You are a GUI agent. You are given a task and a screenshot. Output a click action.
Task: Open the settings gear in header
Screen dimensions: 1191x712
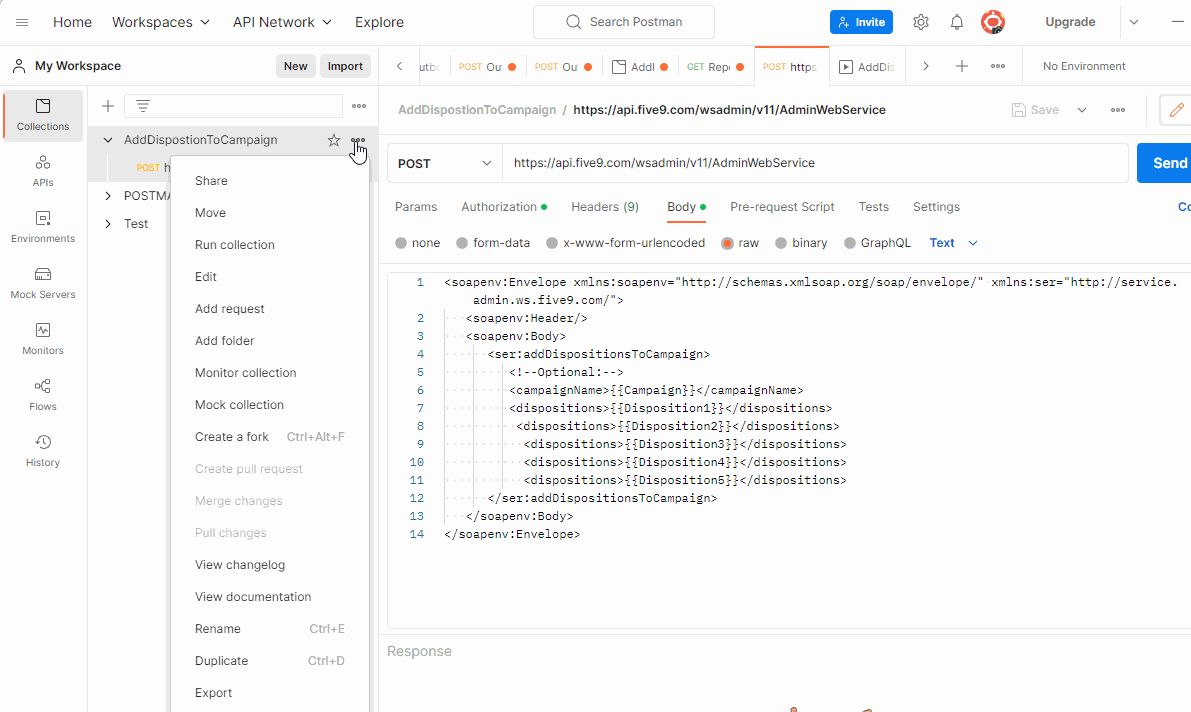tap(921, 22)
